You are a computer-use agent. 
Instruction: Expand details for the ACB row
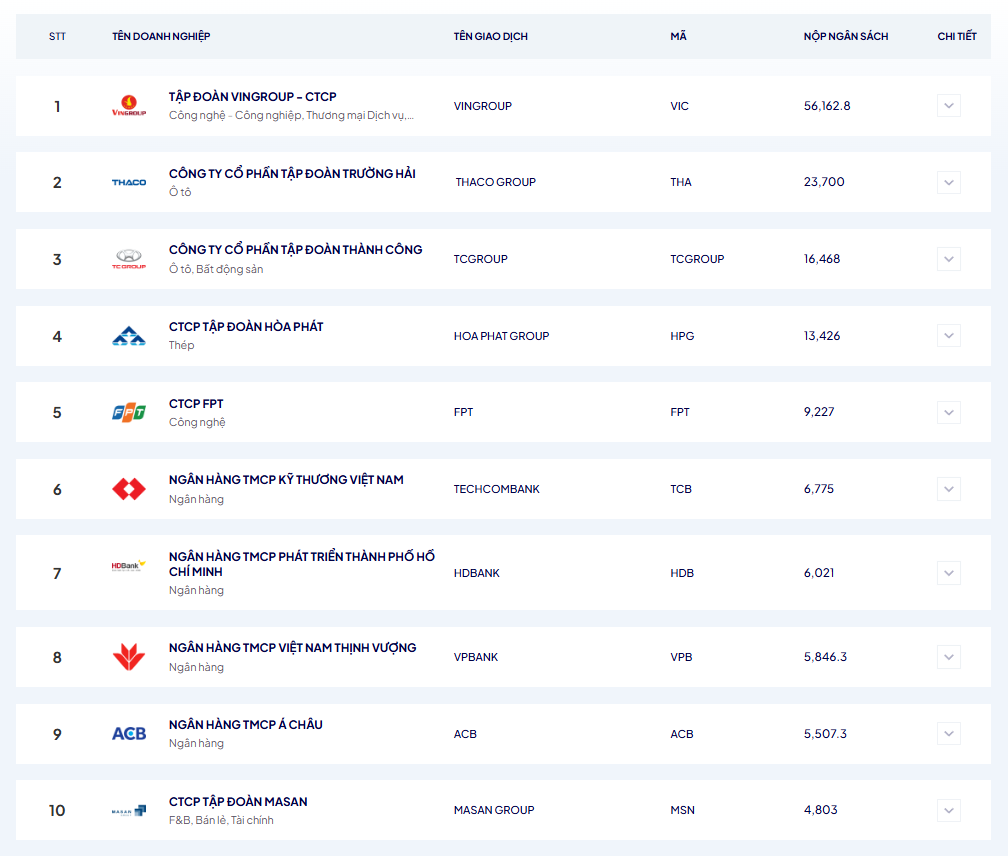click(x=949, y=734)
